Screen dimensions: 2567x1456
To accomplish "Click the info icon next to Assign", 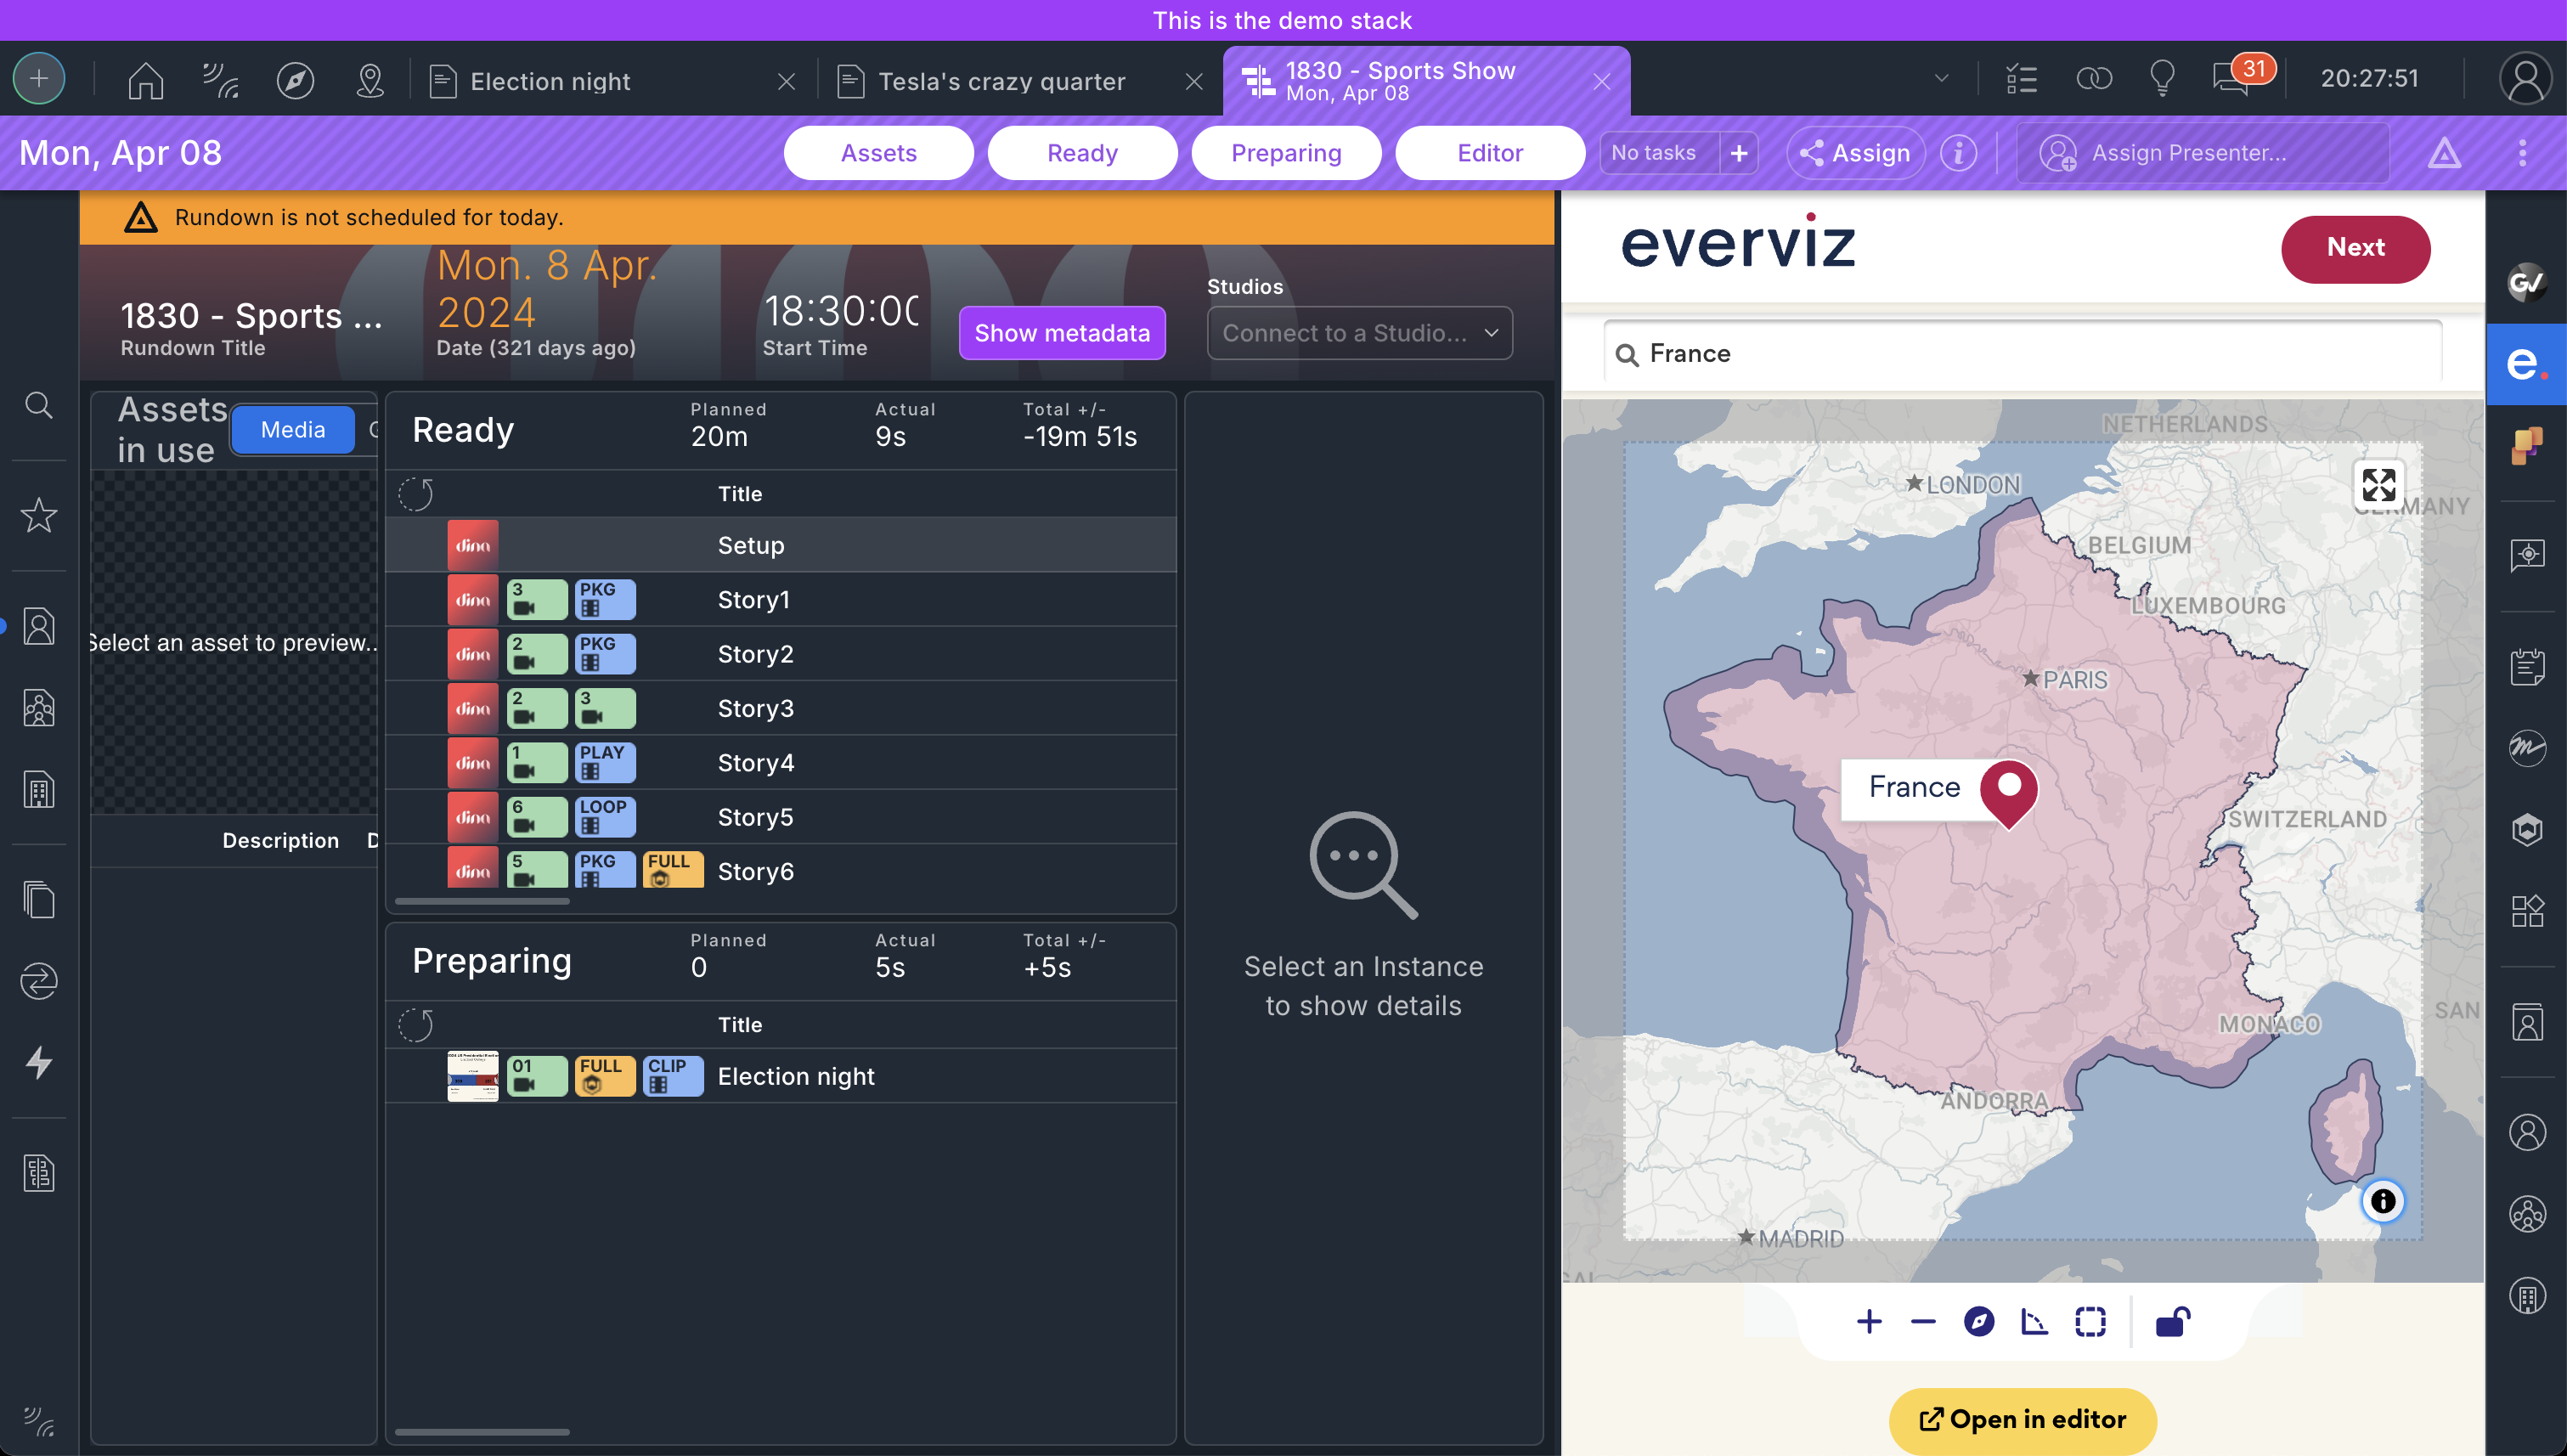I will [x=1958, y=153].
